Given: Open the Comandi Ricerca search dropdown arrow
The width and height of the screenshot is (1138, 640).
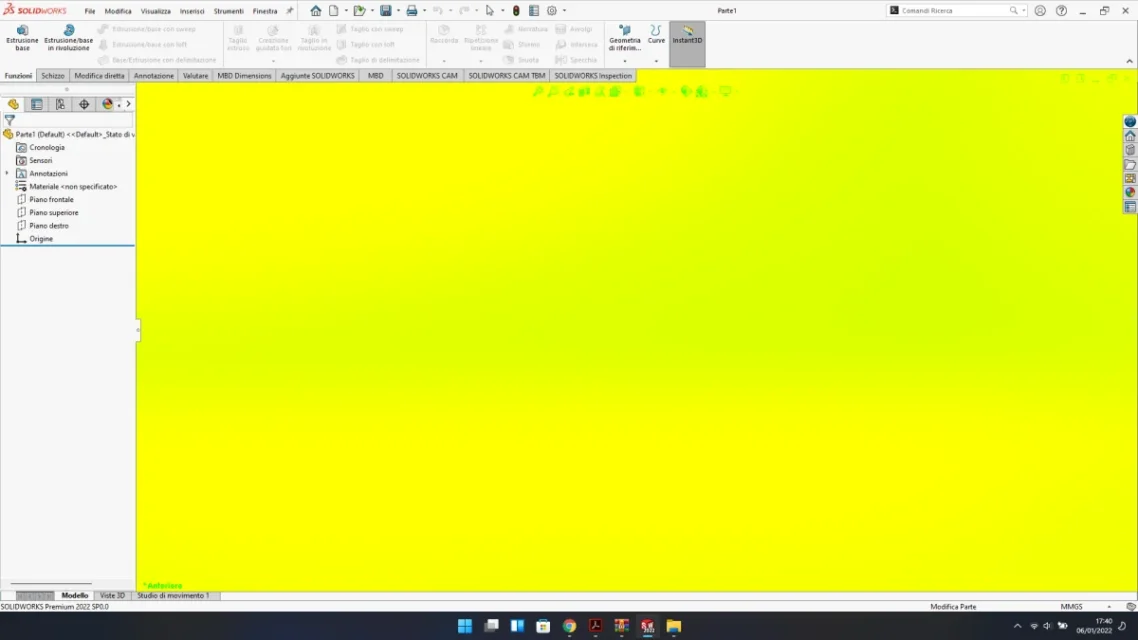Looking at the screenshot, I should (x=1024, y=11).
